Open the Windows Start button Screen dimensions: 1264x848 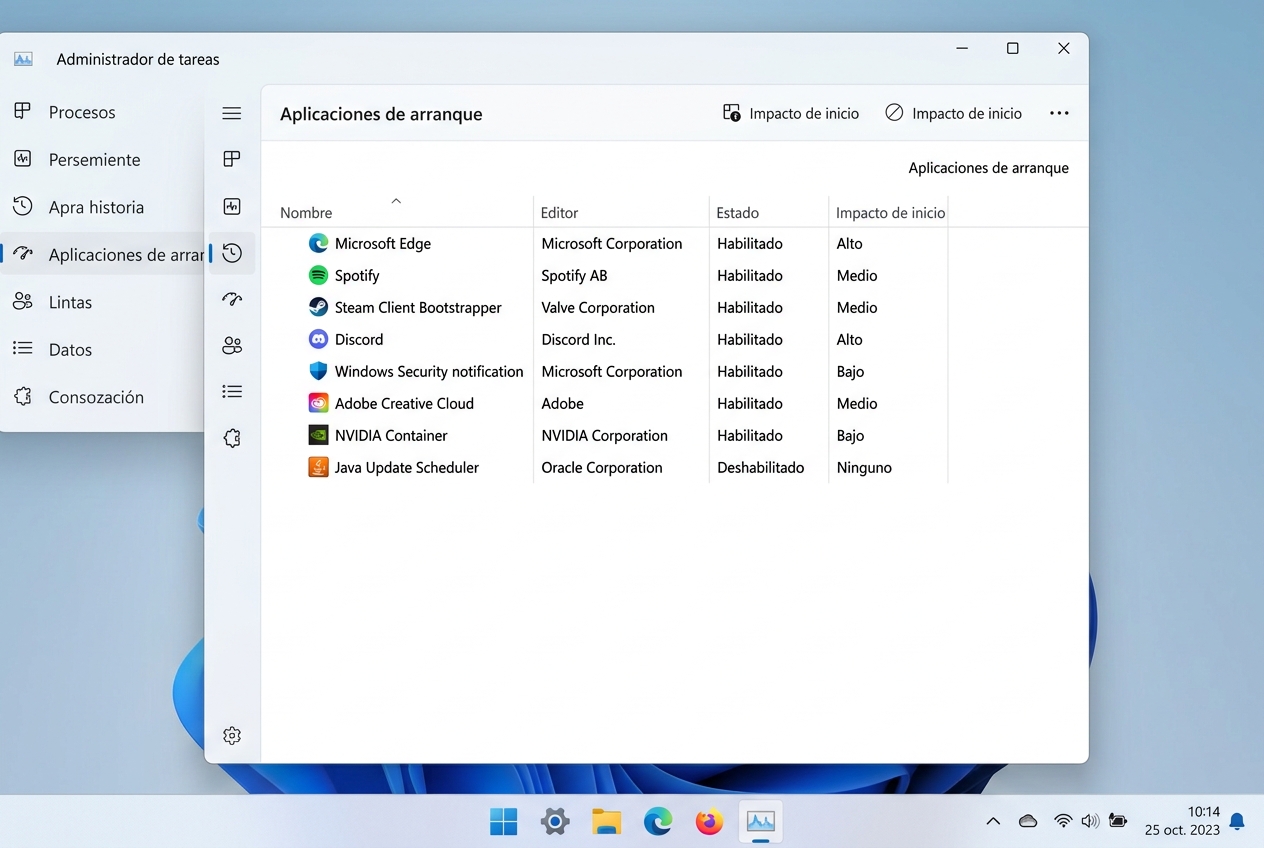pyautogui.click(x=504, y=822)
